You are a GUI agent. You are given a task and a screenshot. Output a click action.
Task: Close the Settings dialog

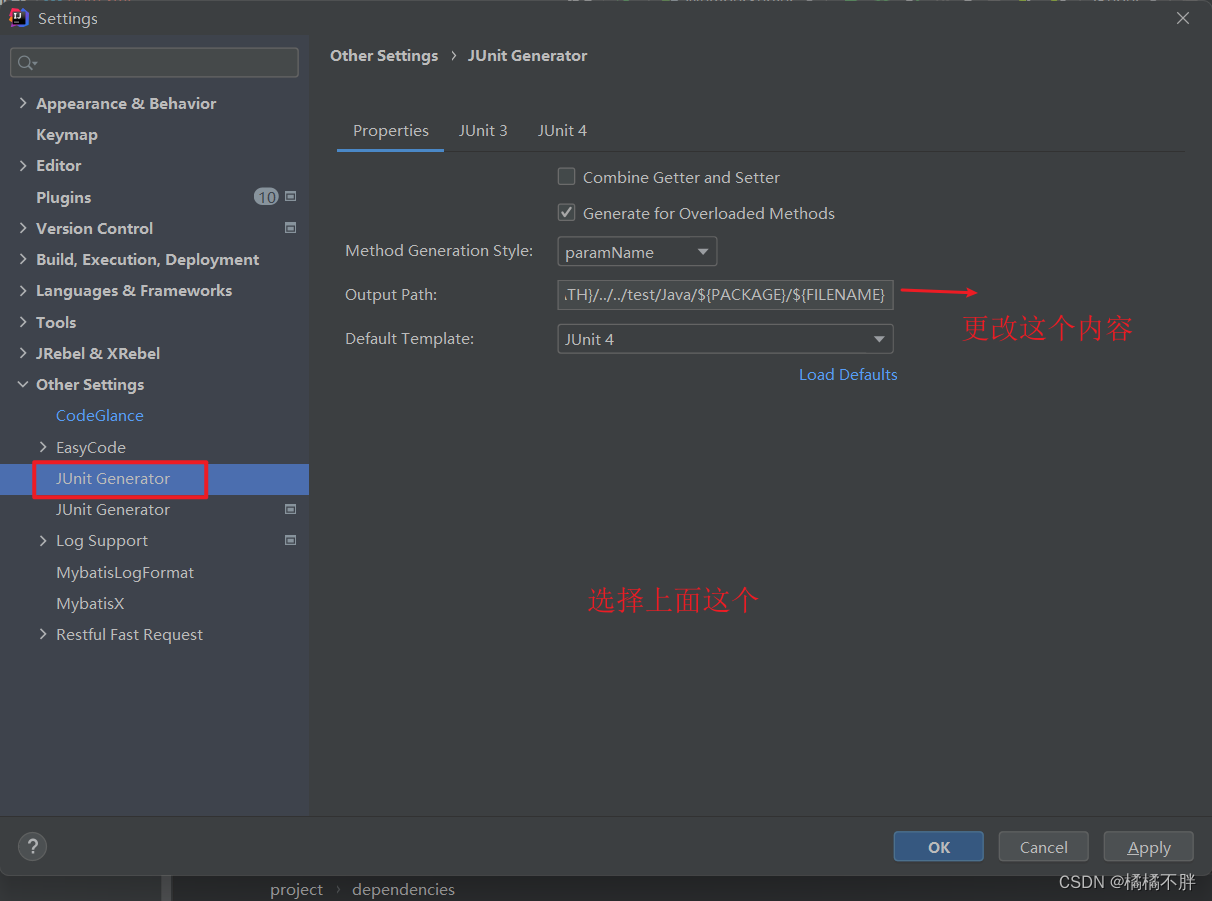1183,18
